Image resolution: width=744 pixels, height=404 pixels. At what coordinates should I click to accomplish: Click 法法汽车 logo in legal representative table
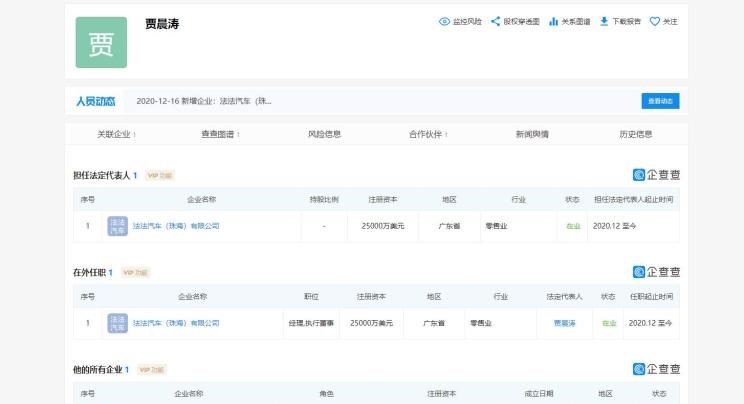pos(117,226)
